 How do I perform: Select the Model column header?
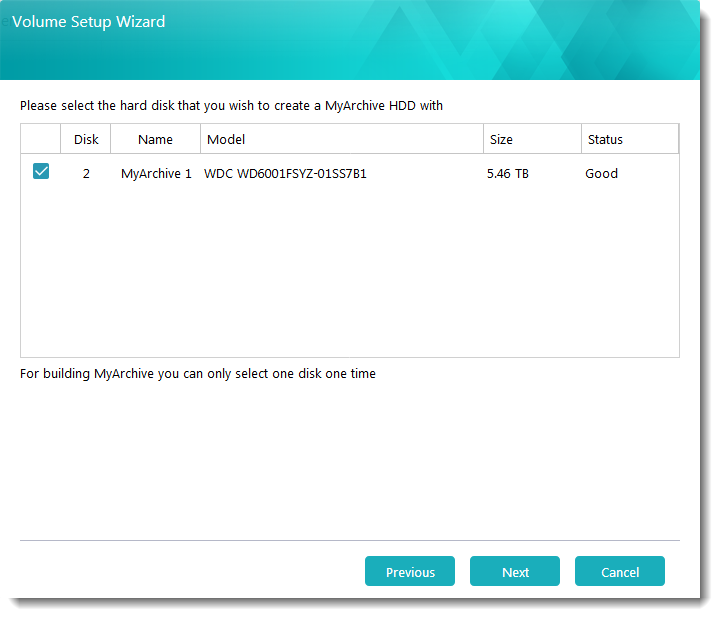coord(340,139)
